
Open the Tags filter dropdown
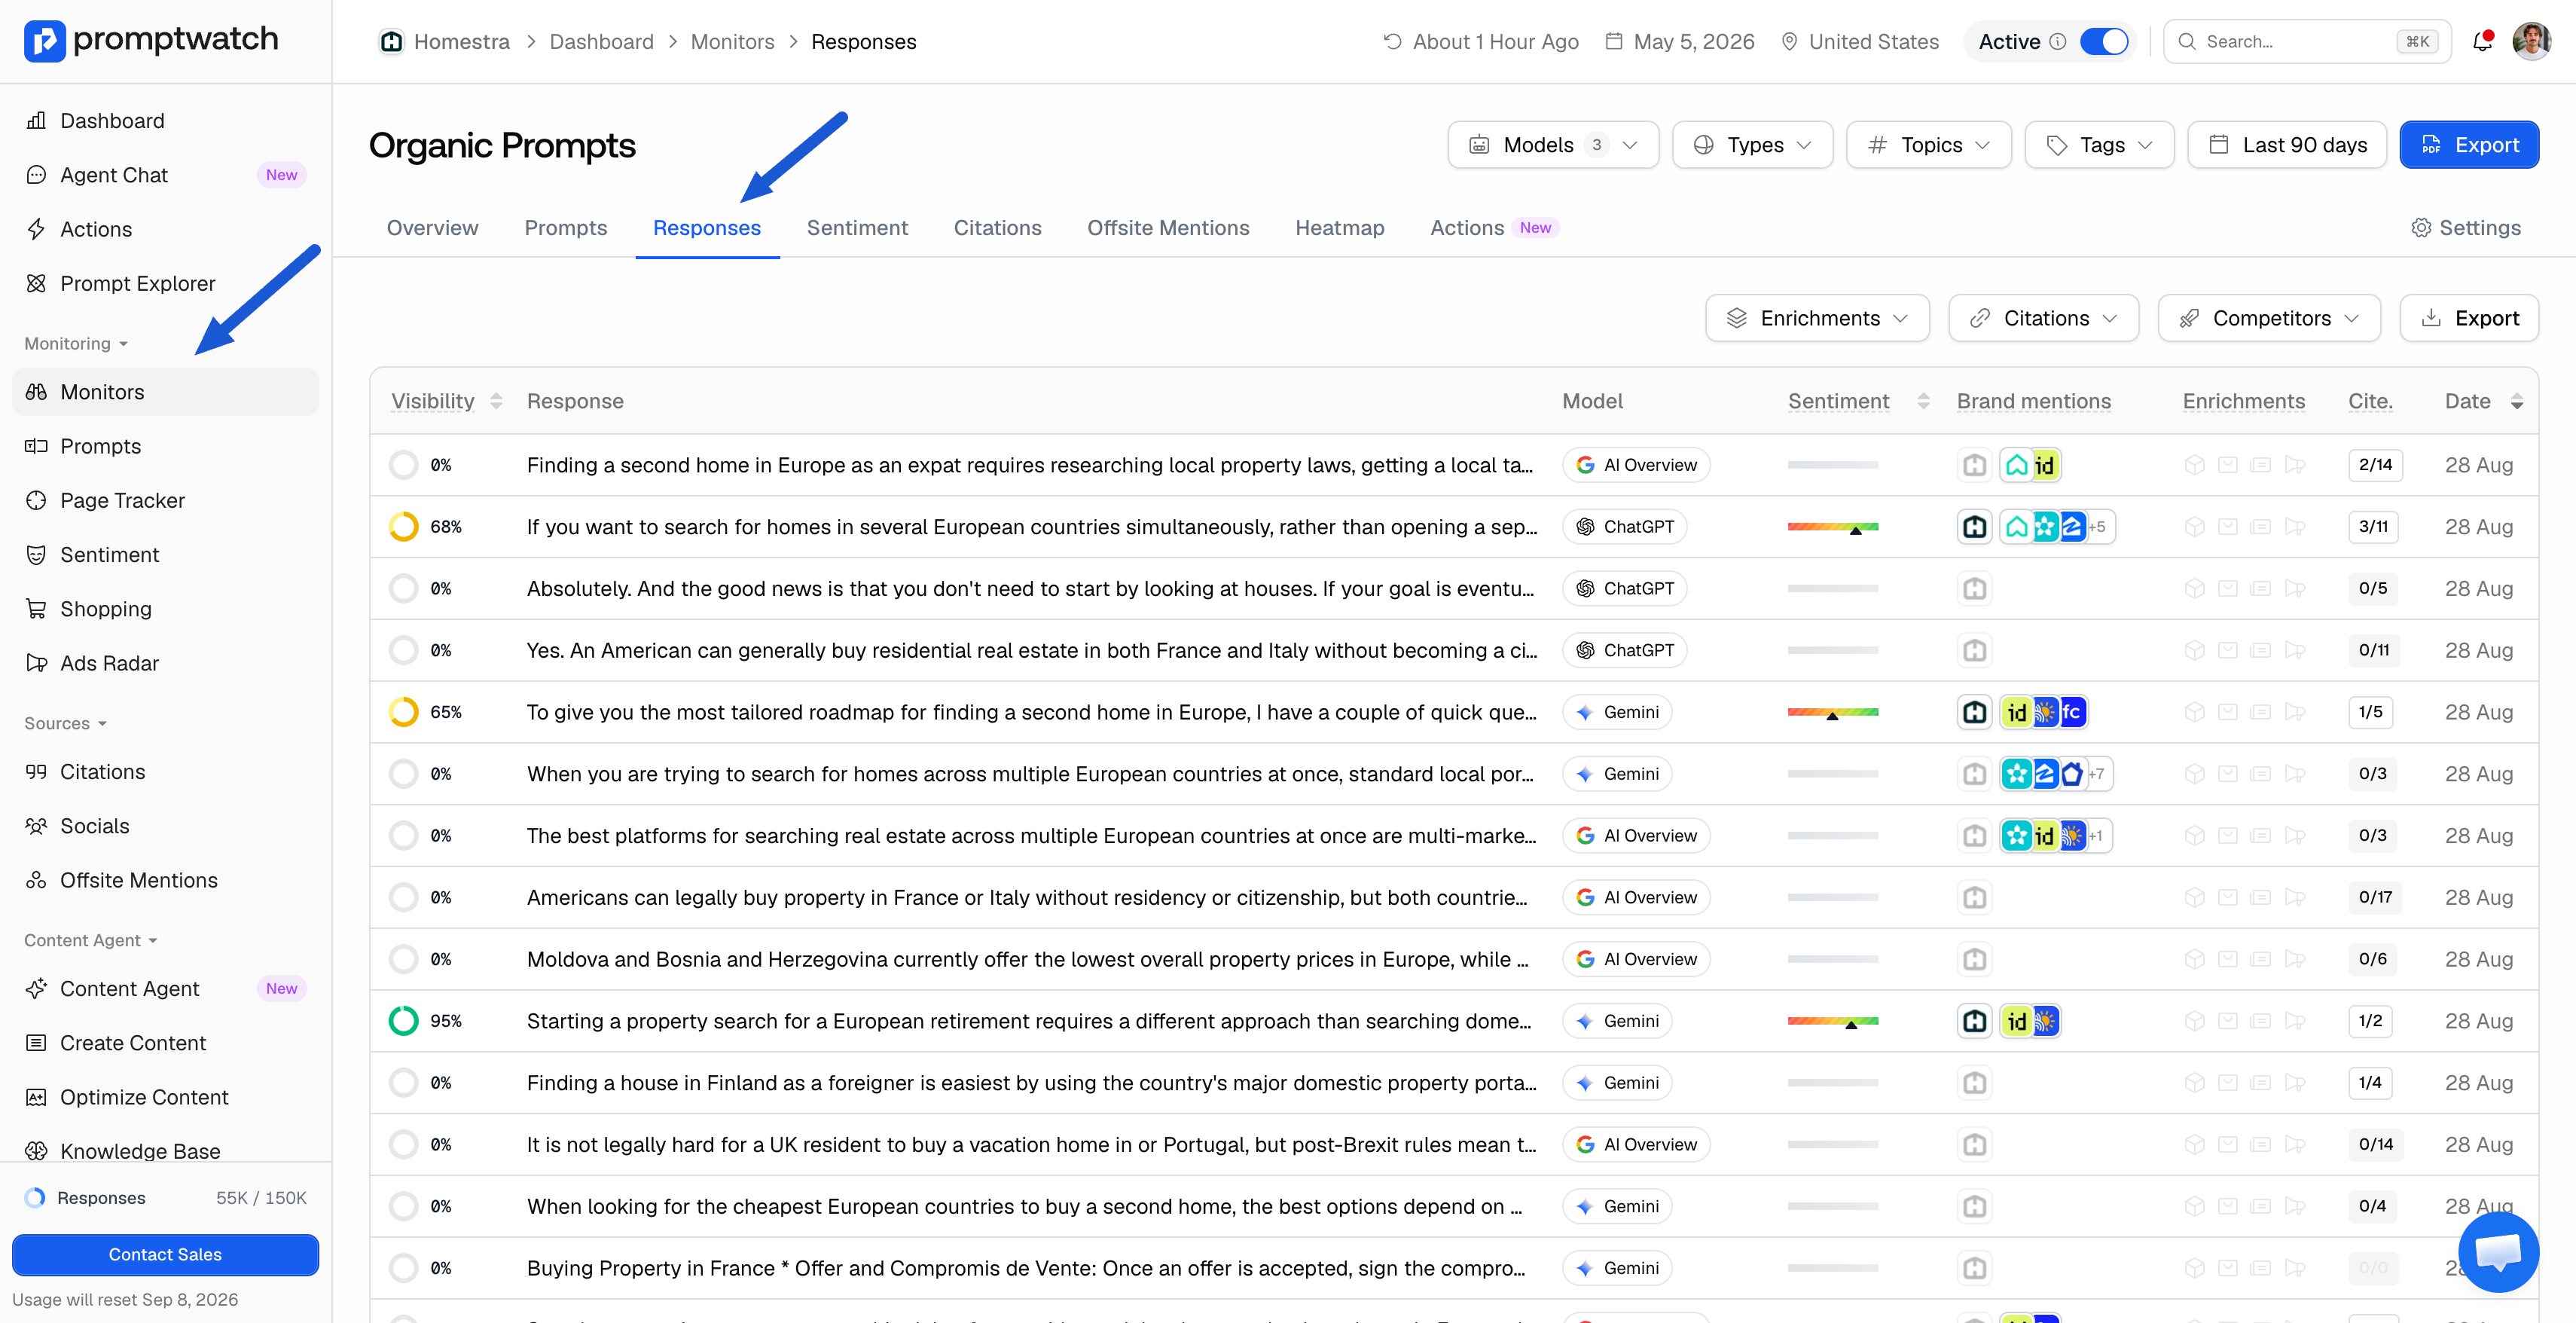(x=2099, y=145)
